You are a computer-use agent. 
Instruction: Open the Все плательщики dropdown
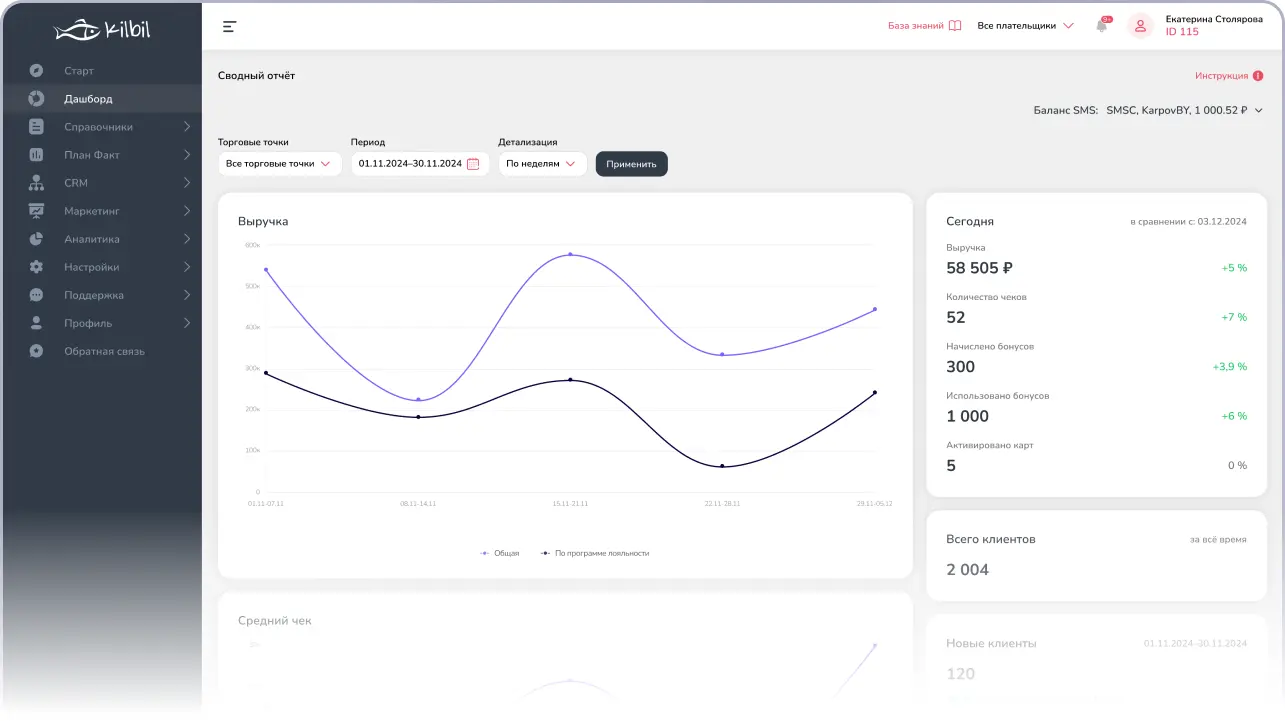pos(1025,26)
